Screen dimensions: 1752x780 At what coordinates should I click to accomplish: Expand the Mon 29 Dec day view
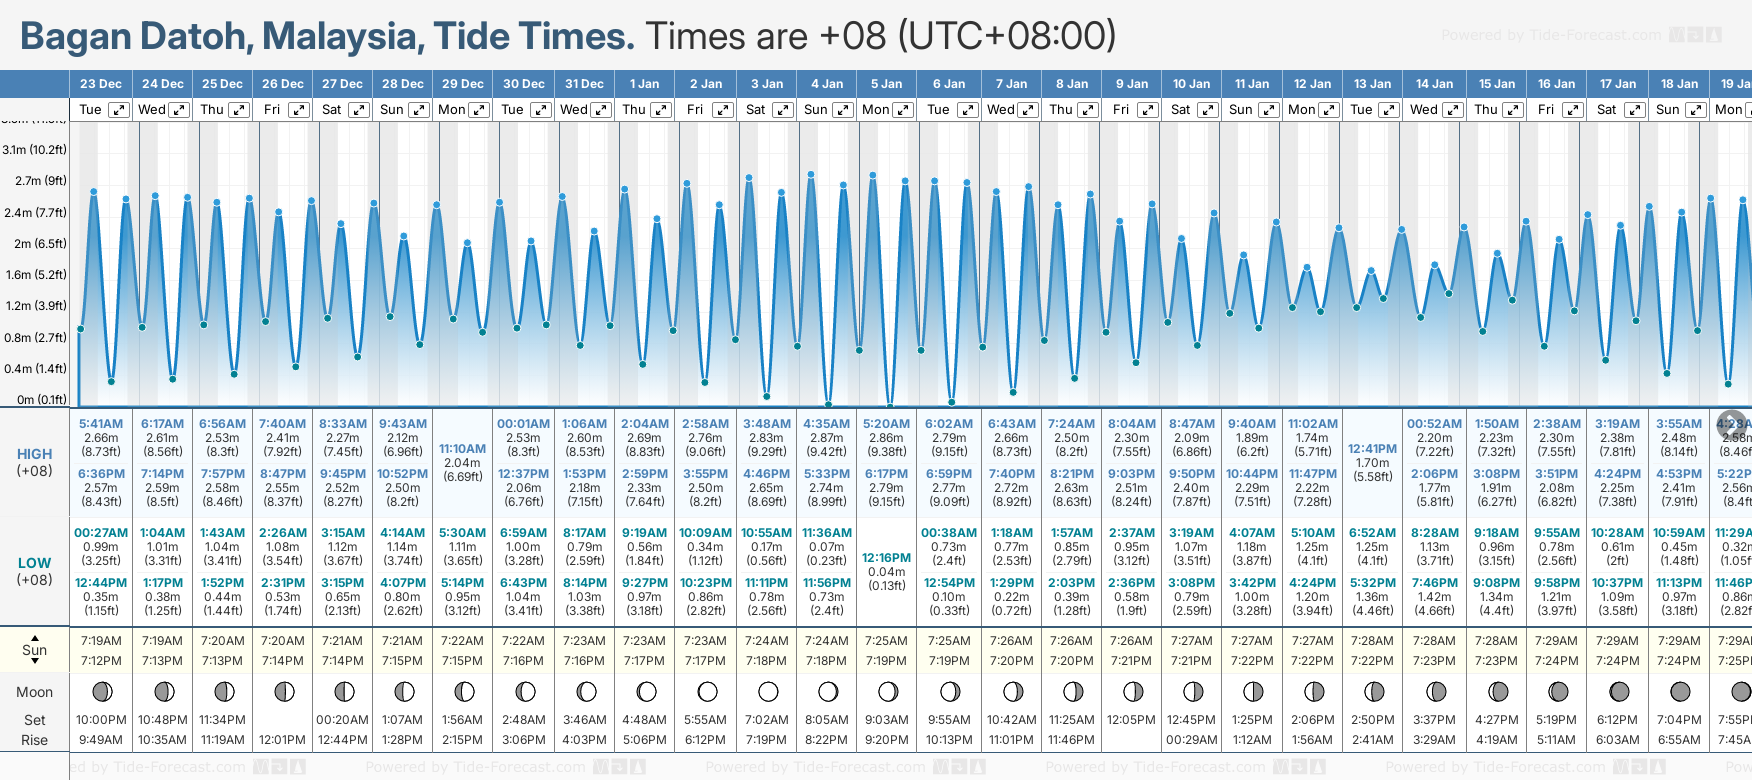(480, 110)
